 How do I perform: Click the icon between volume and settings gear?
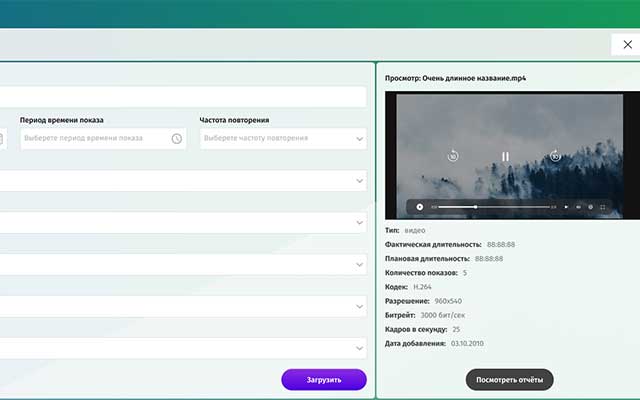tap(579, 207)
